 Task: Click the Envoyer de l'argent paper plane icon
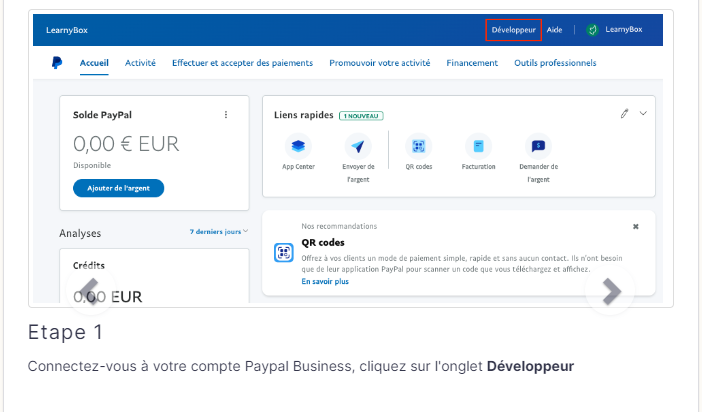pos(357,146)
